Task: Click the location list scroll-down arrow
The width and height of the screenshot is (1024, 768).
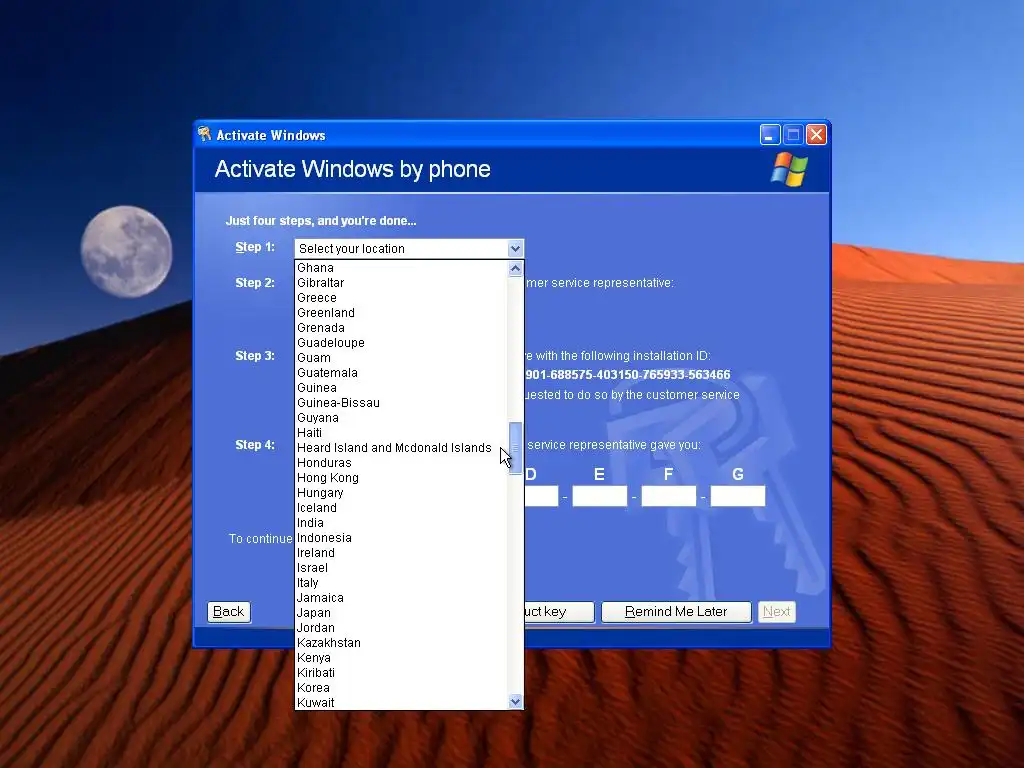Action: (515, 701)
